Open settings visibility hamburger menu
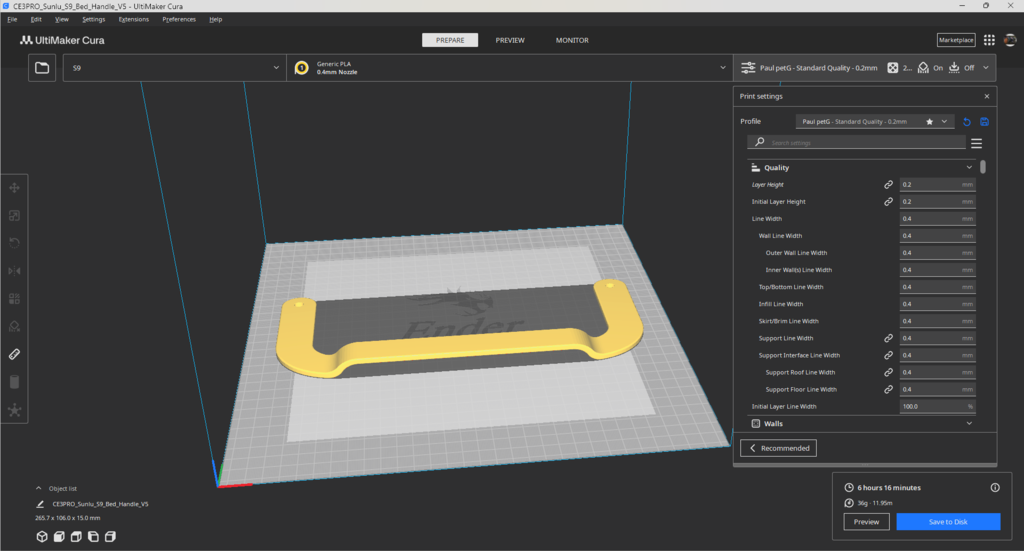 pos(976,143)
